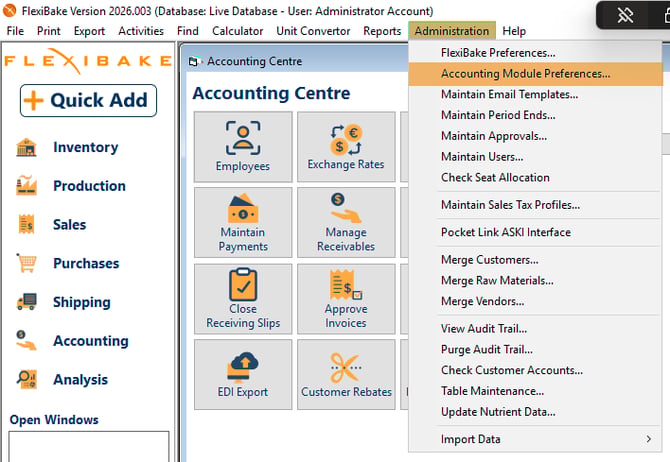Open the Unit Convertor menu

[x=313, y=31]
